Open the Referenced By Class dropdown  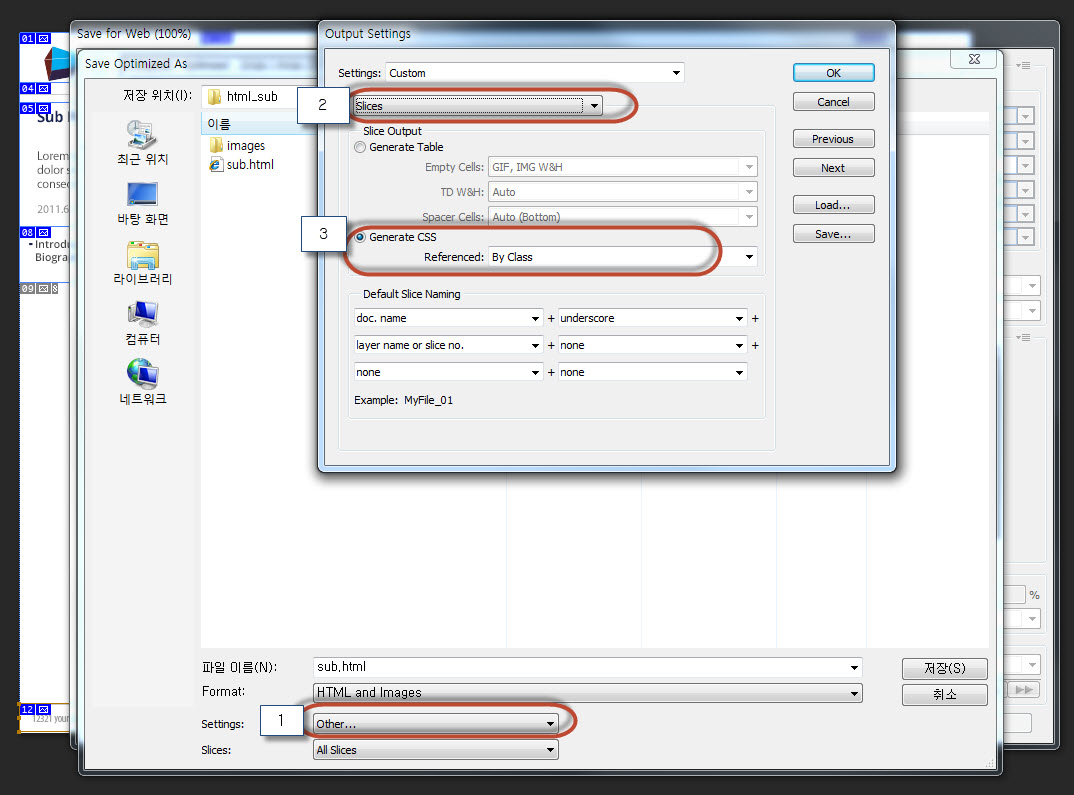click(x=621, y=257)
